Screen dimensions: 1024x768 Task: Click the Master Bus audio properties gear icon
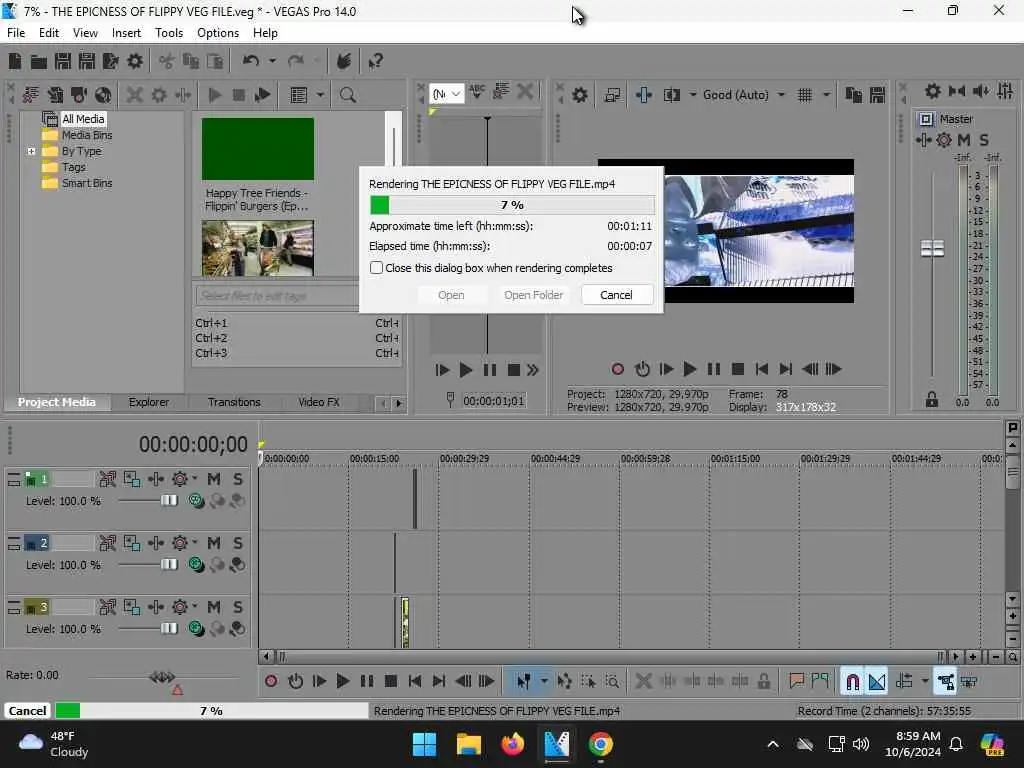[933, 91]
